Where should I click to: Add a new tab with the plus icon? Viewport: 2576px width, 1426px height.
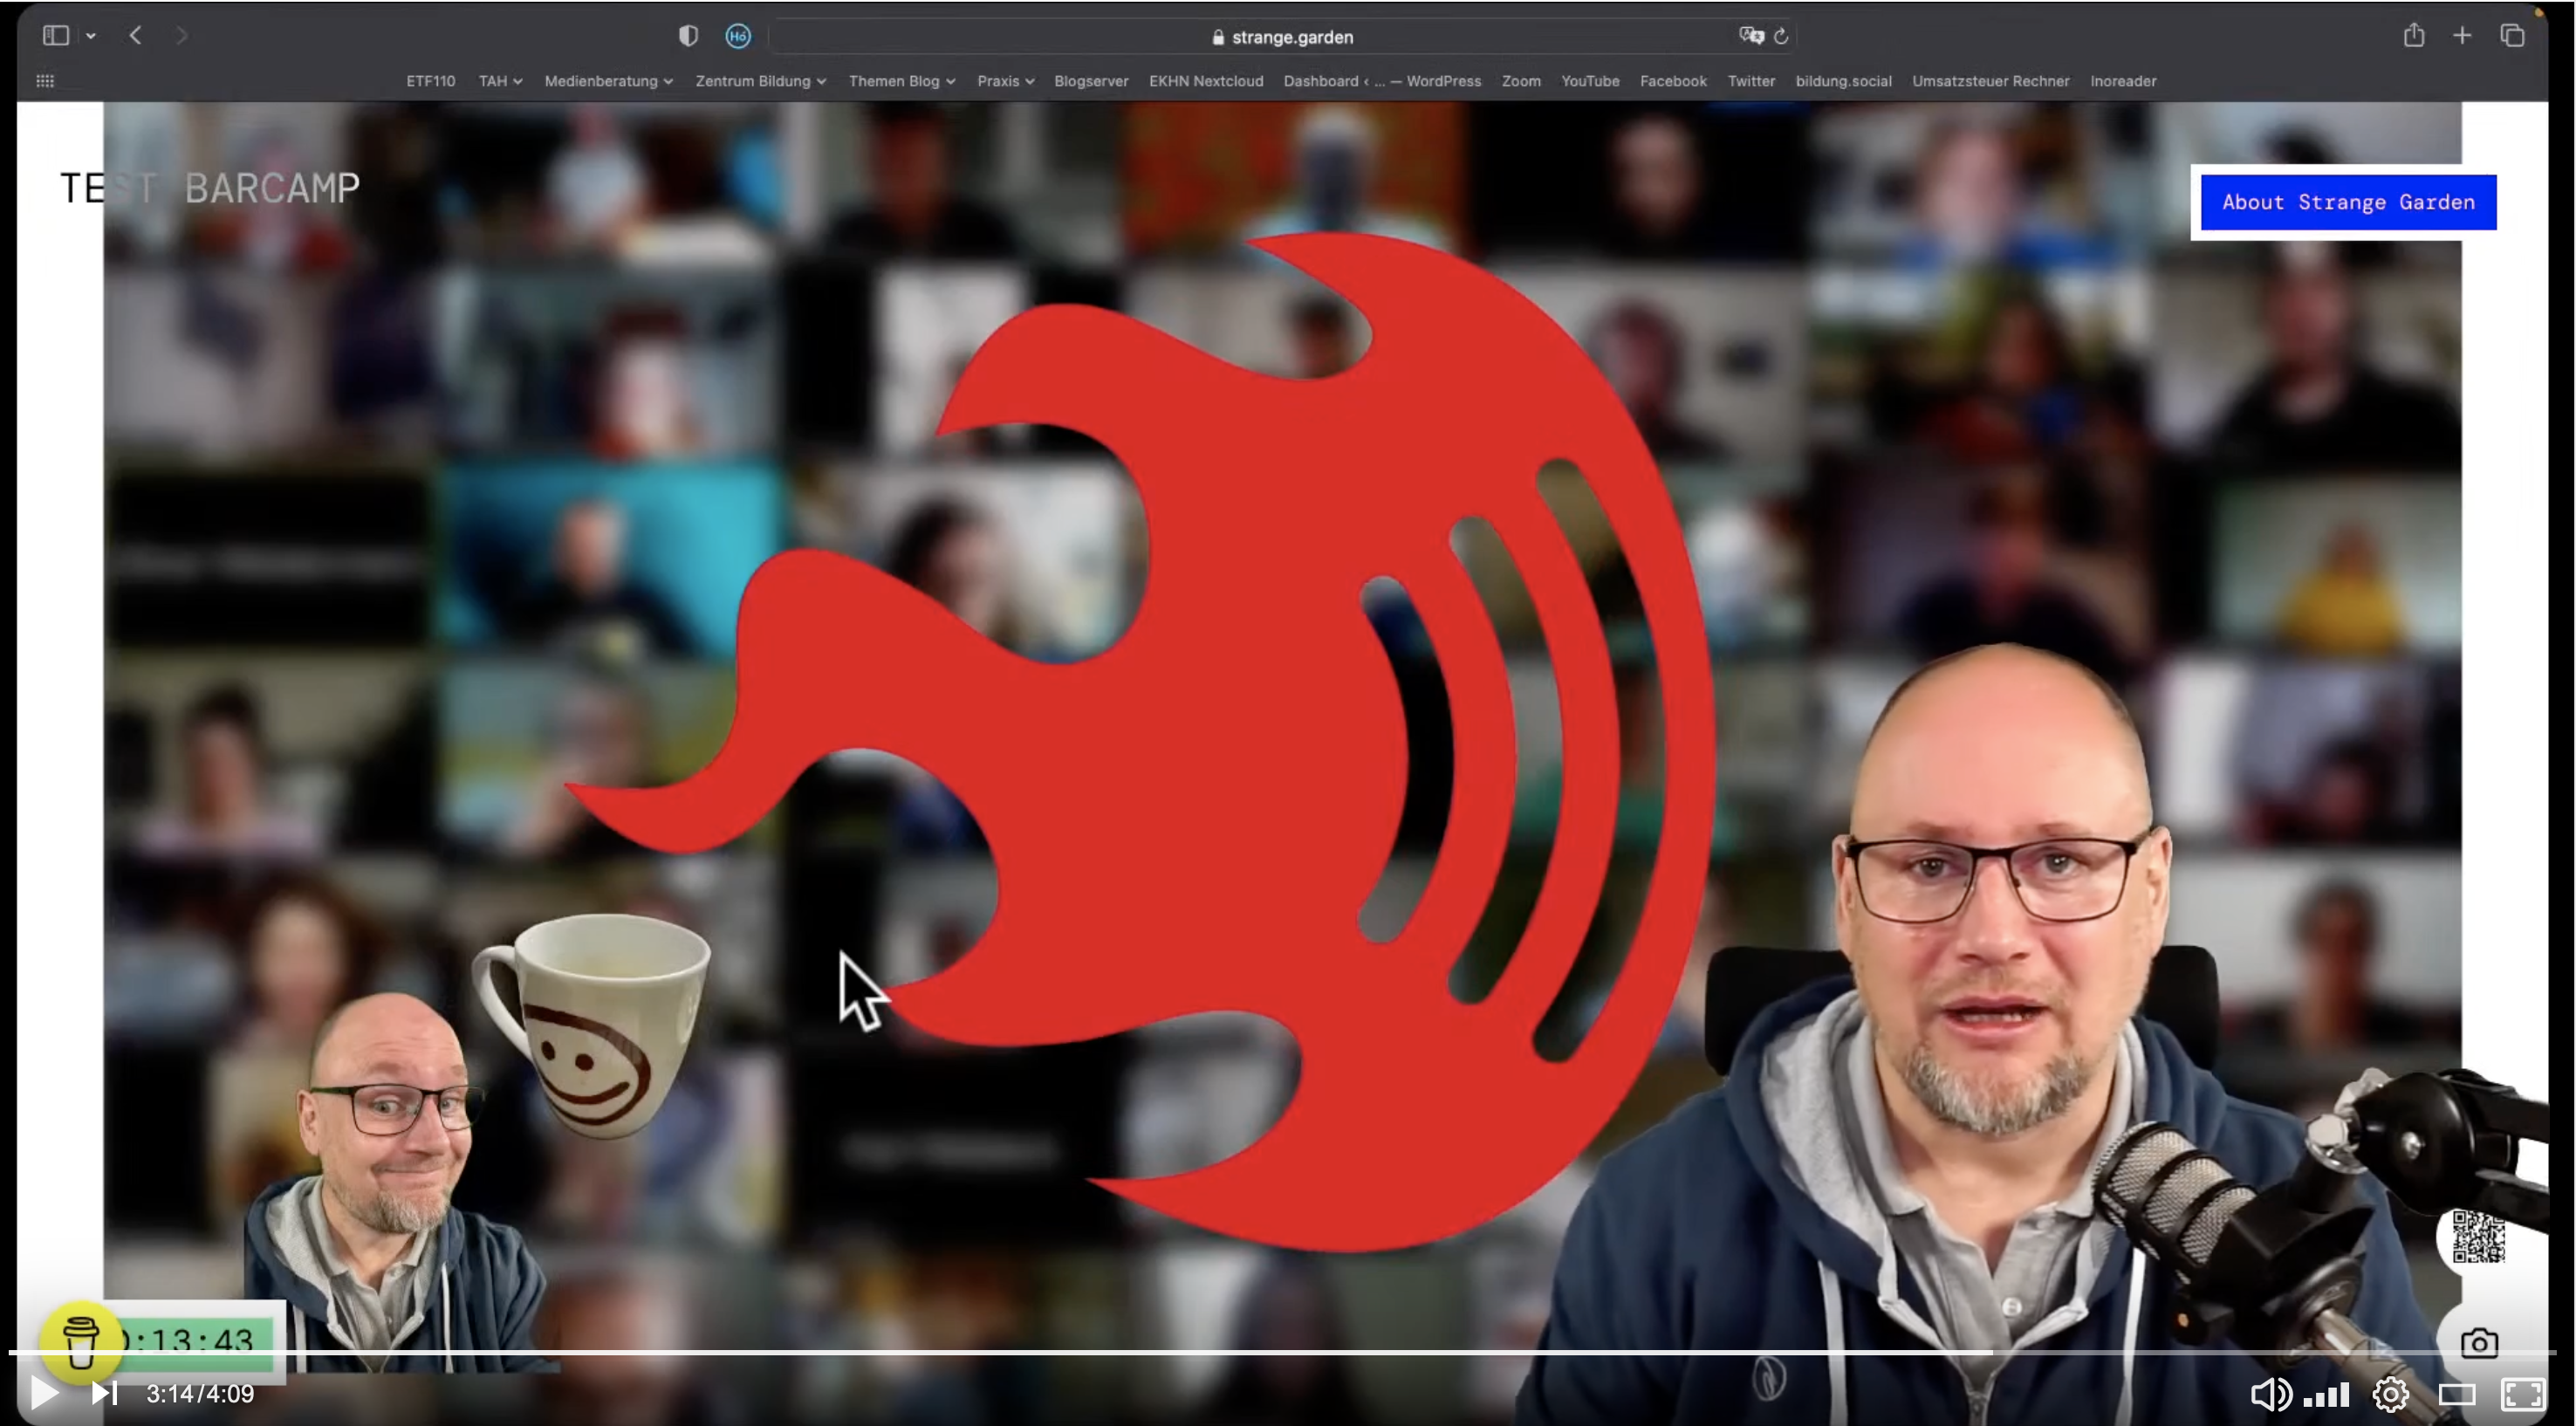[x=2462, y=36]
